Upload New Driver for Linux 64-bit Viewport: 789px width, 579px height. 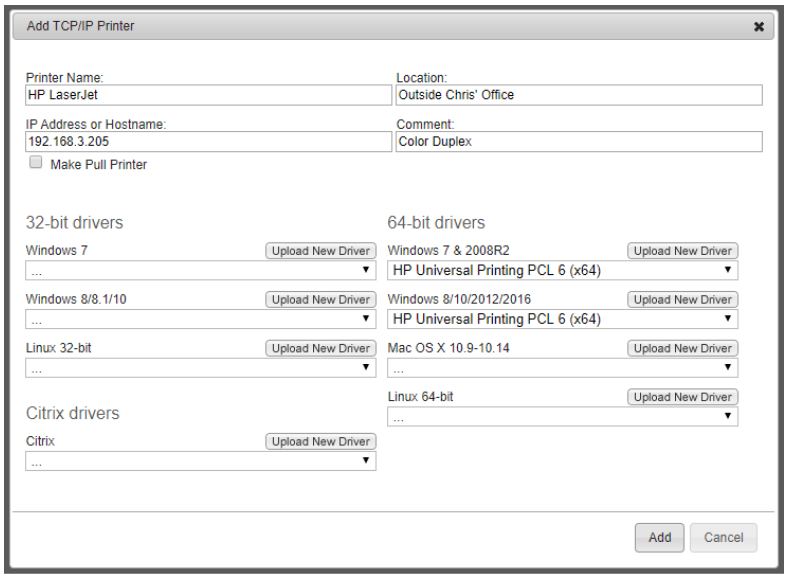pos(682,398)
